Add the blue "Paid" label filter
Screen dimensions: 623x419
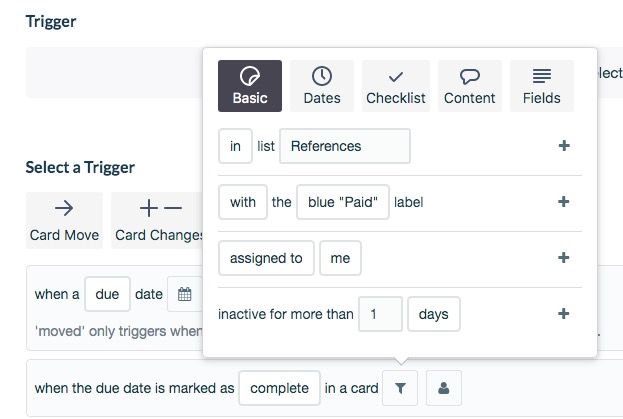(564, 202)
